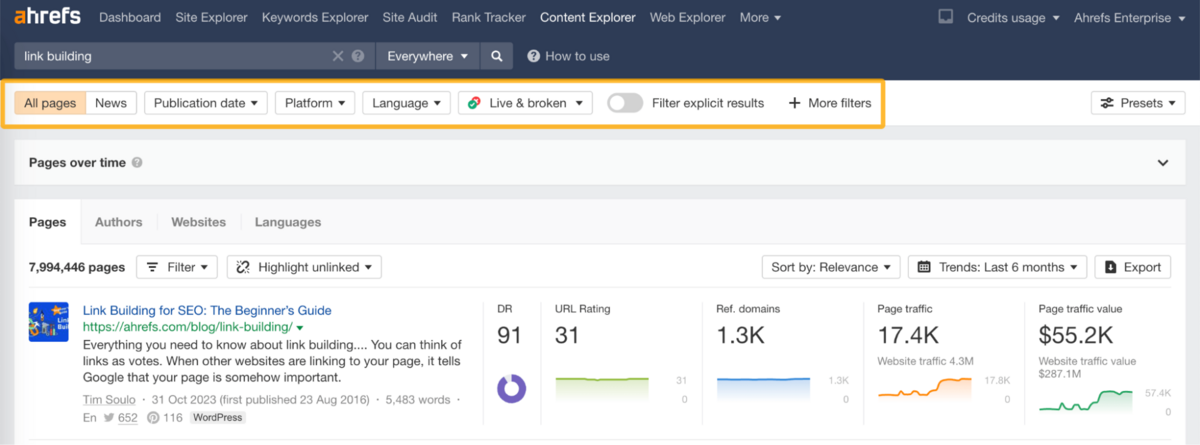The width and height of the screenshot is (1200, 445).
Task: Click the info icon next to Pages over time
Action: coord(137,163)
